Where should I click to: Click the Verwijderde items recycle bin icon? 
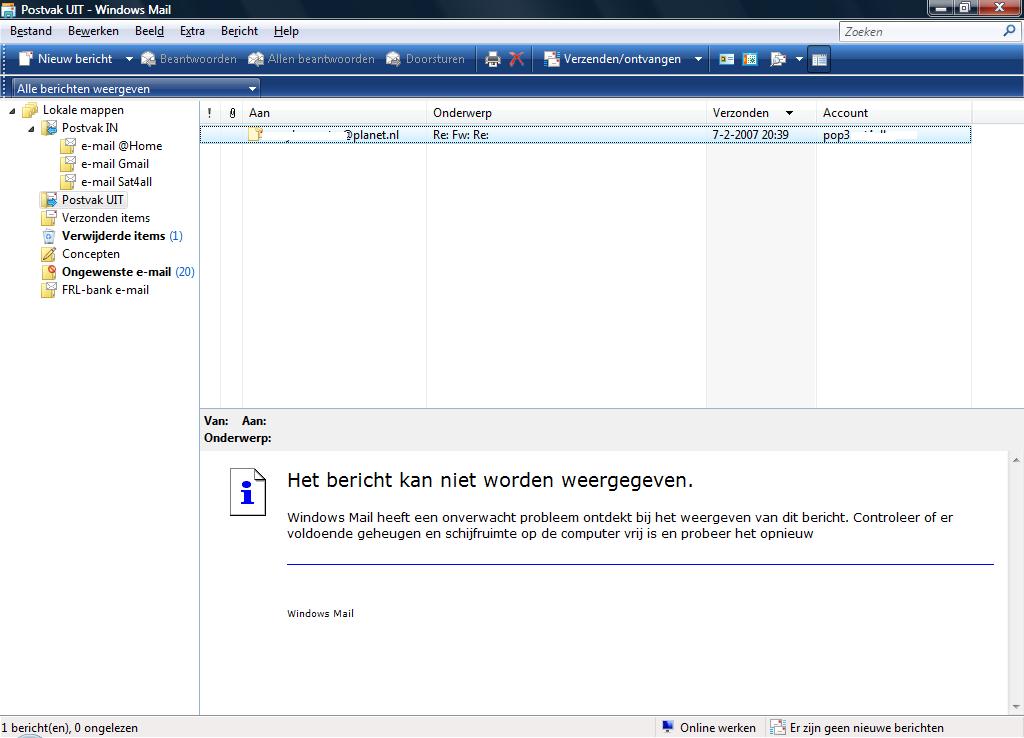tap(49, 236)
